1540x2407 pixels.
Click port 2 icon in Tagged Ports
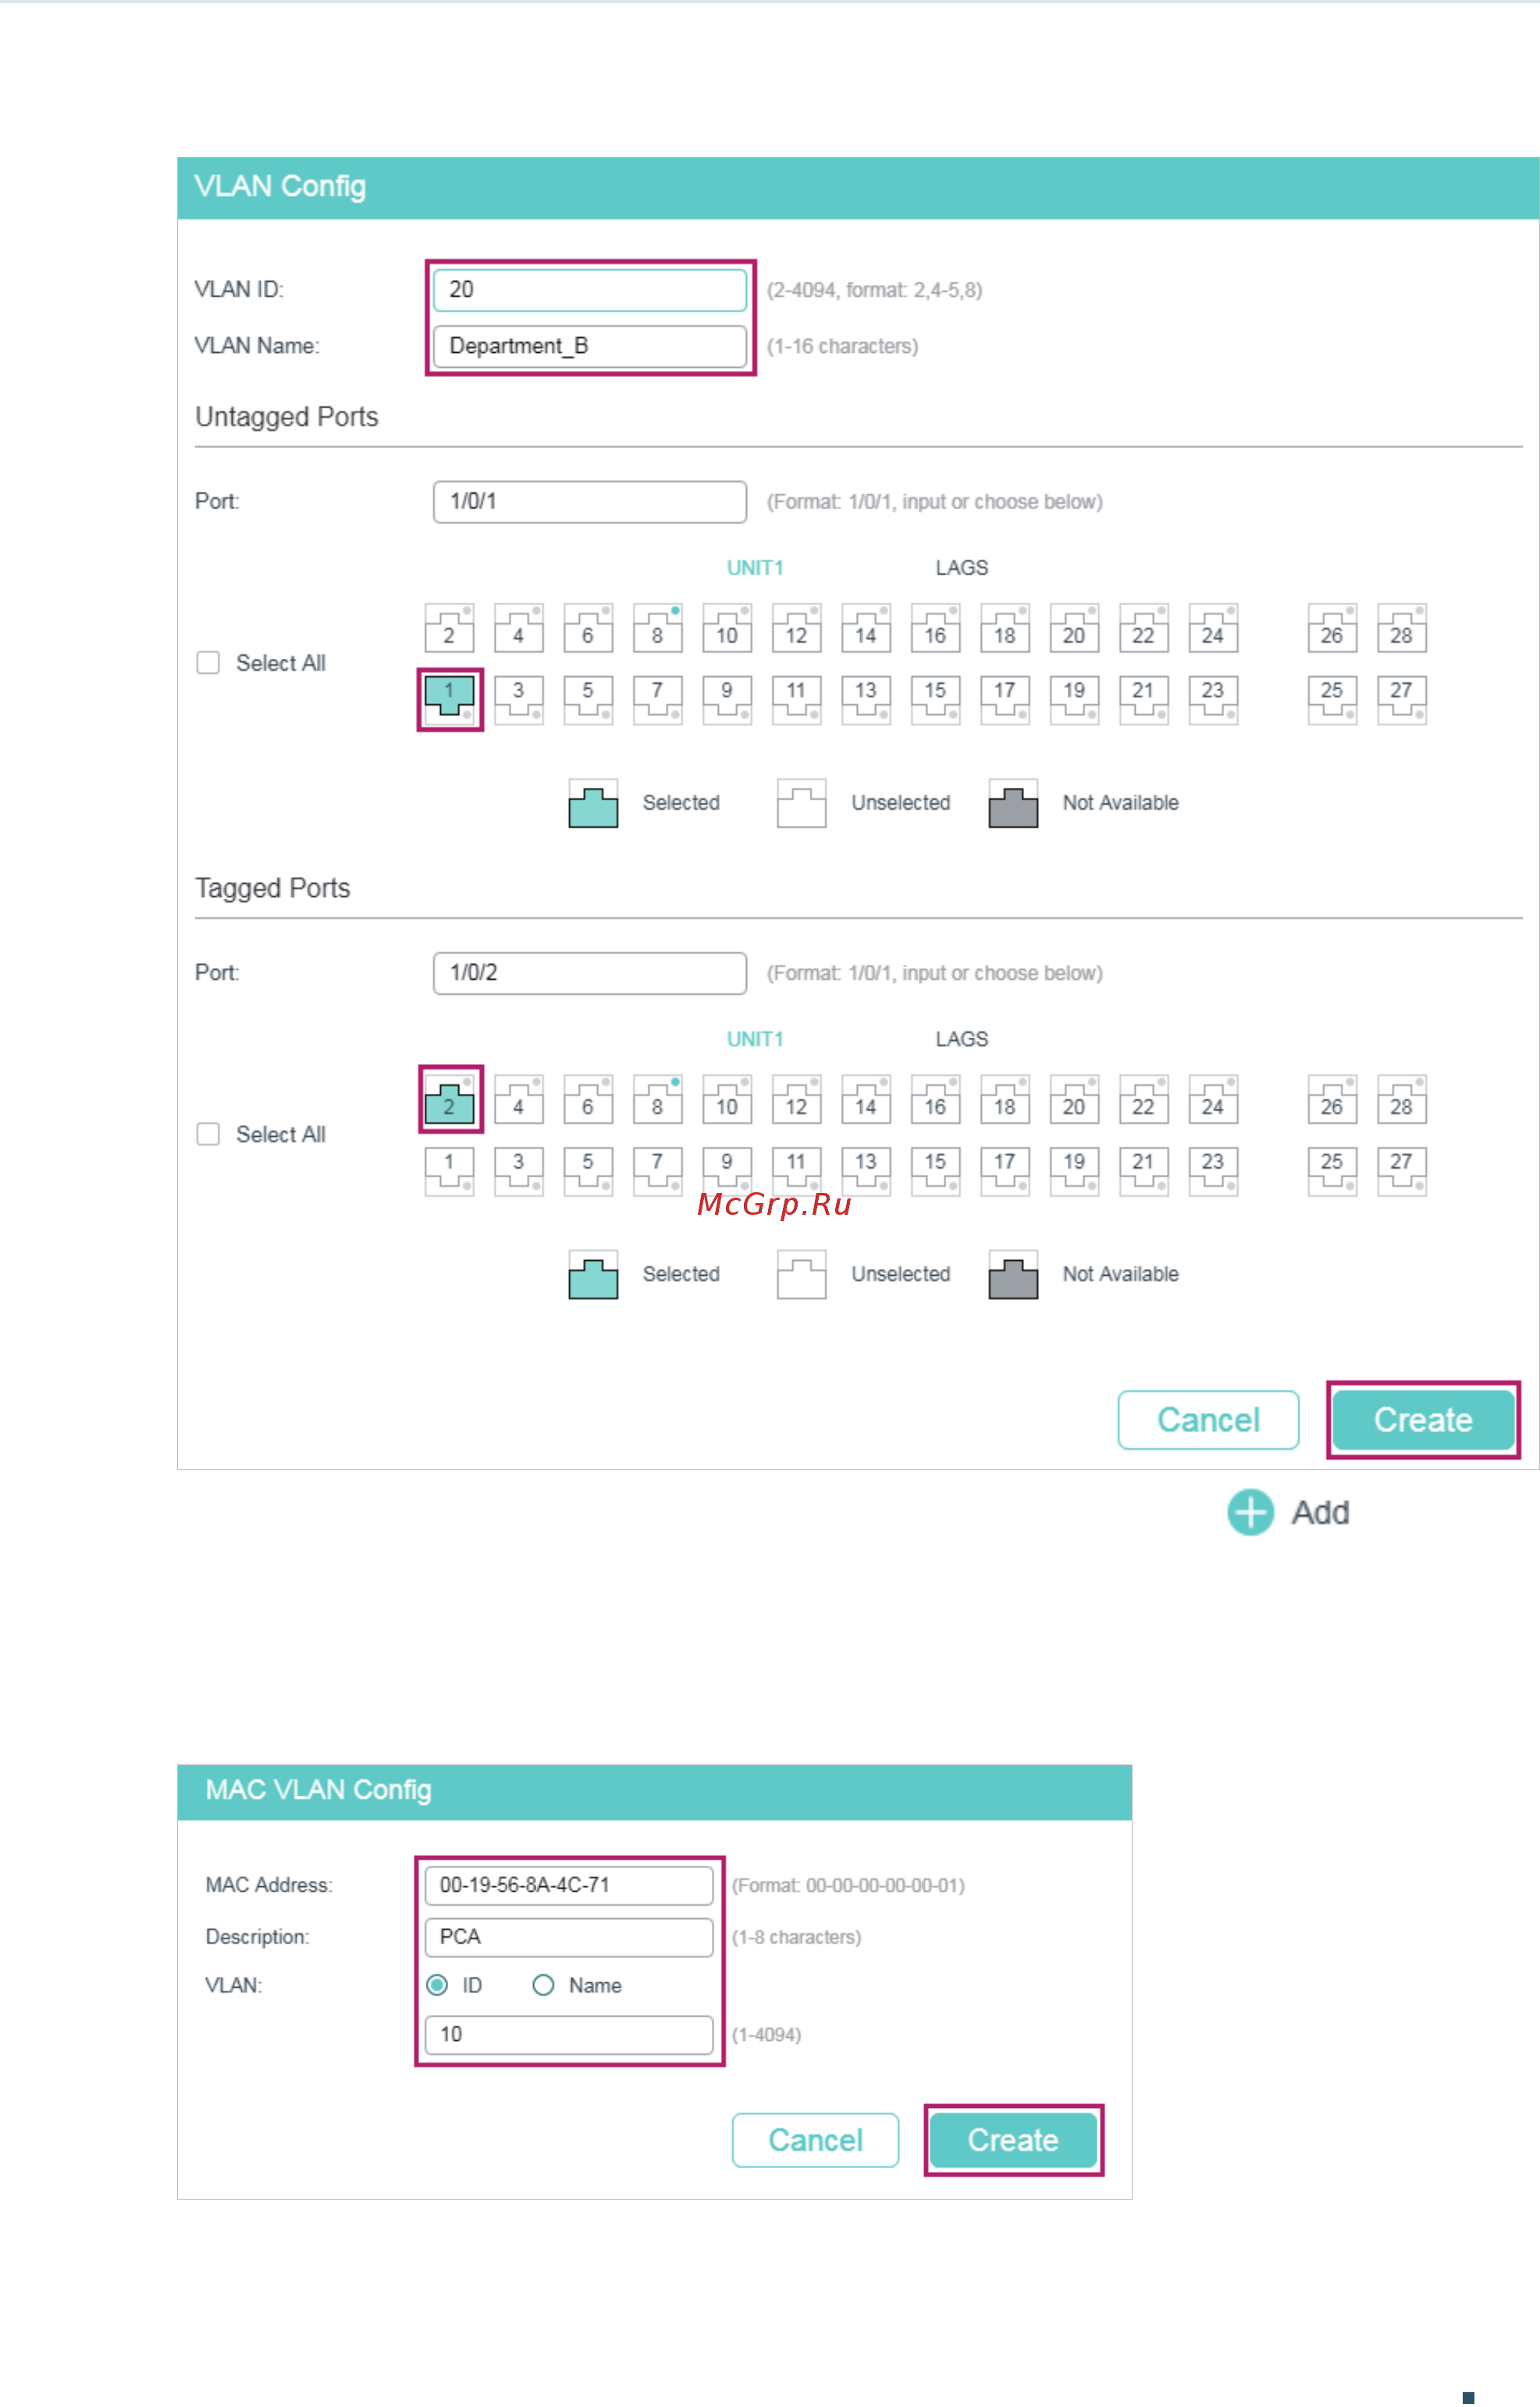(x=449, y=1099)
